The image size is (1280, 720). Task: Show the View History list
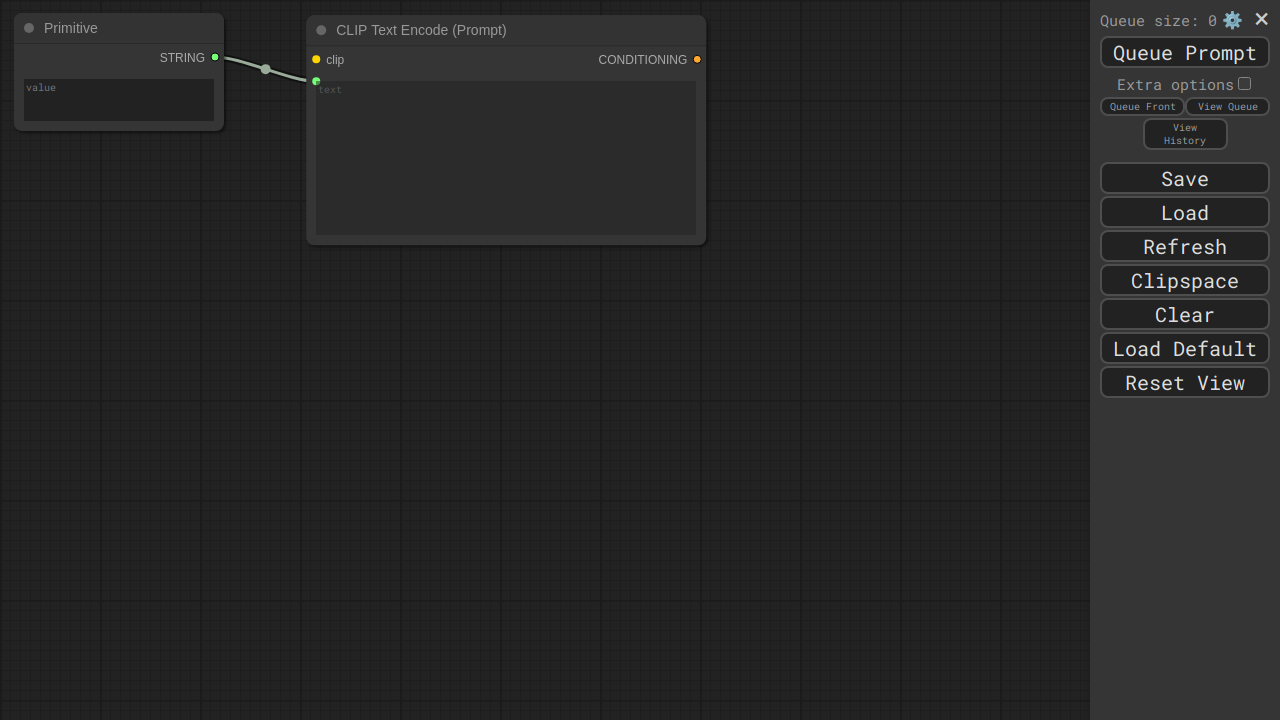pyautogui.click(x=1185, y=134)
